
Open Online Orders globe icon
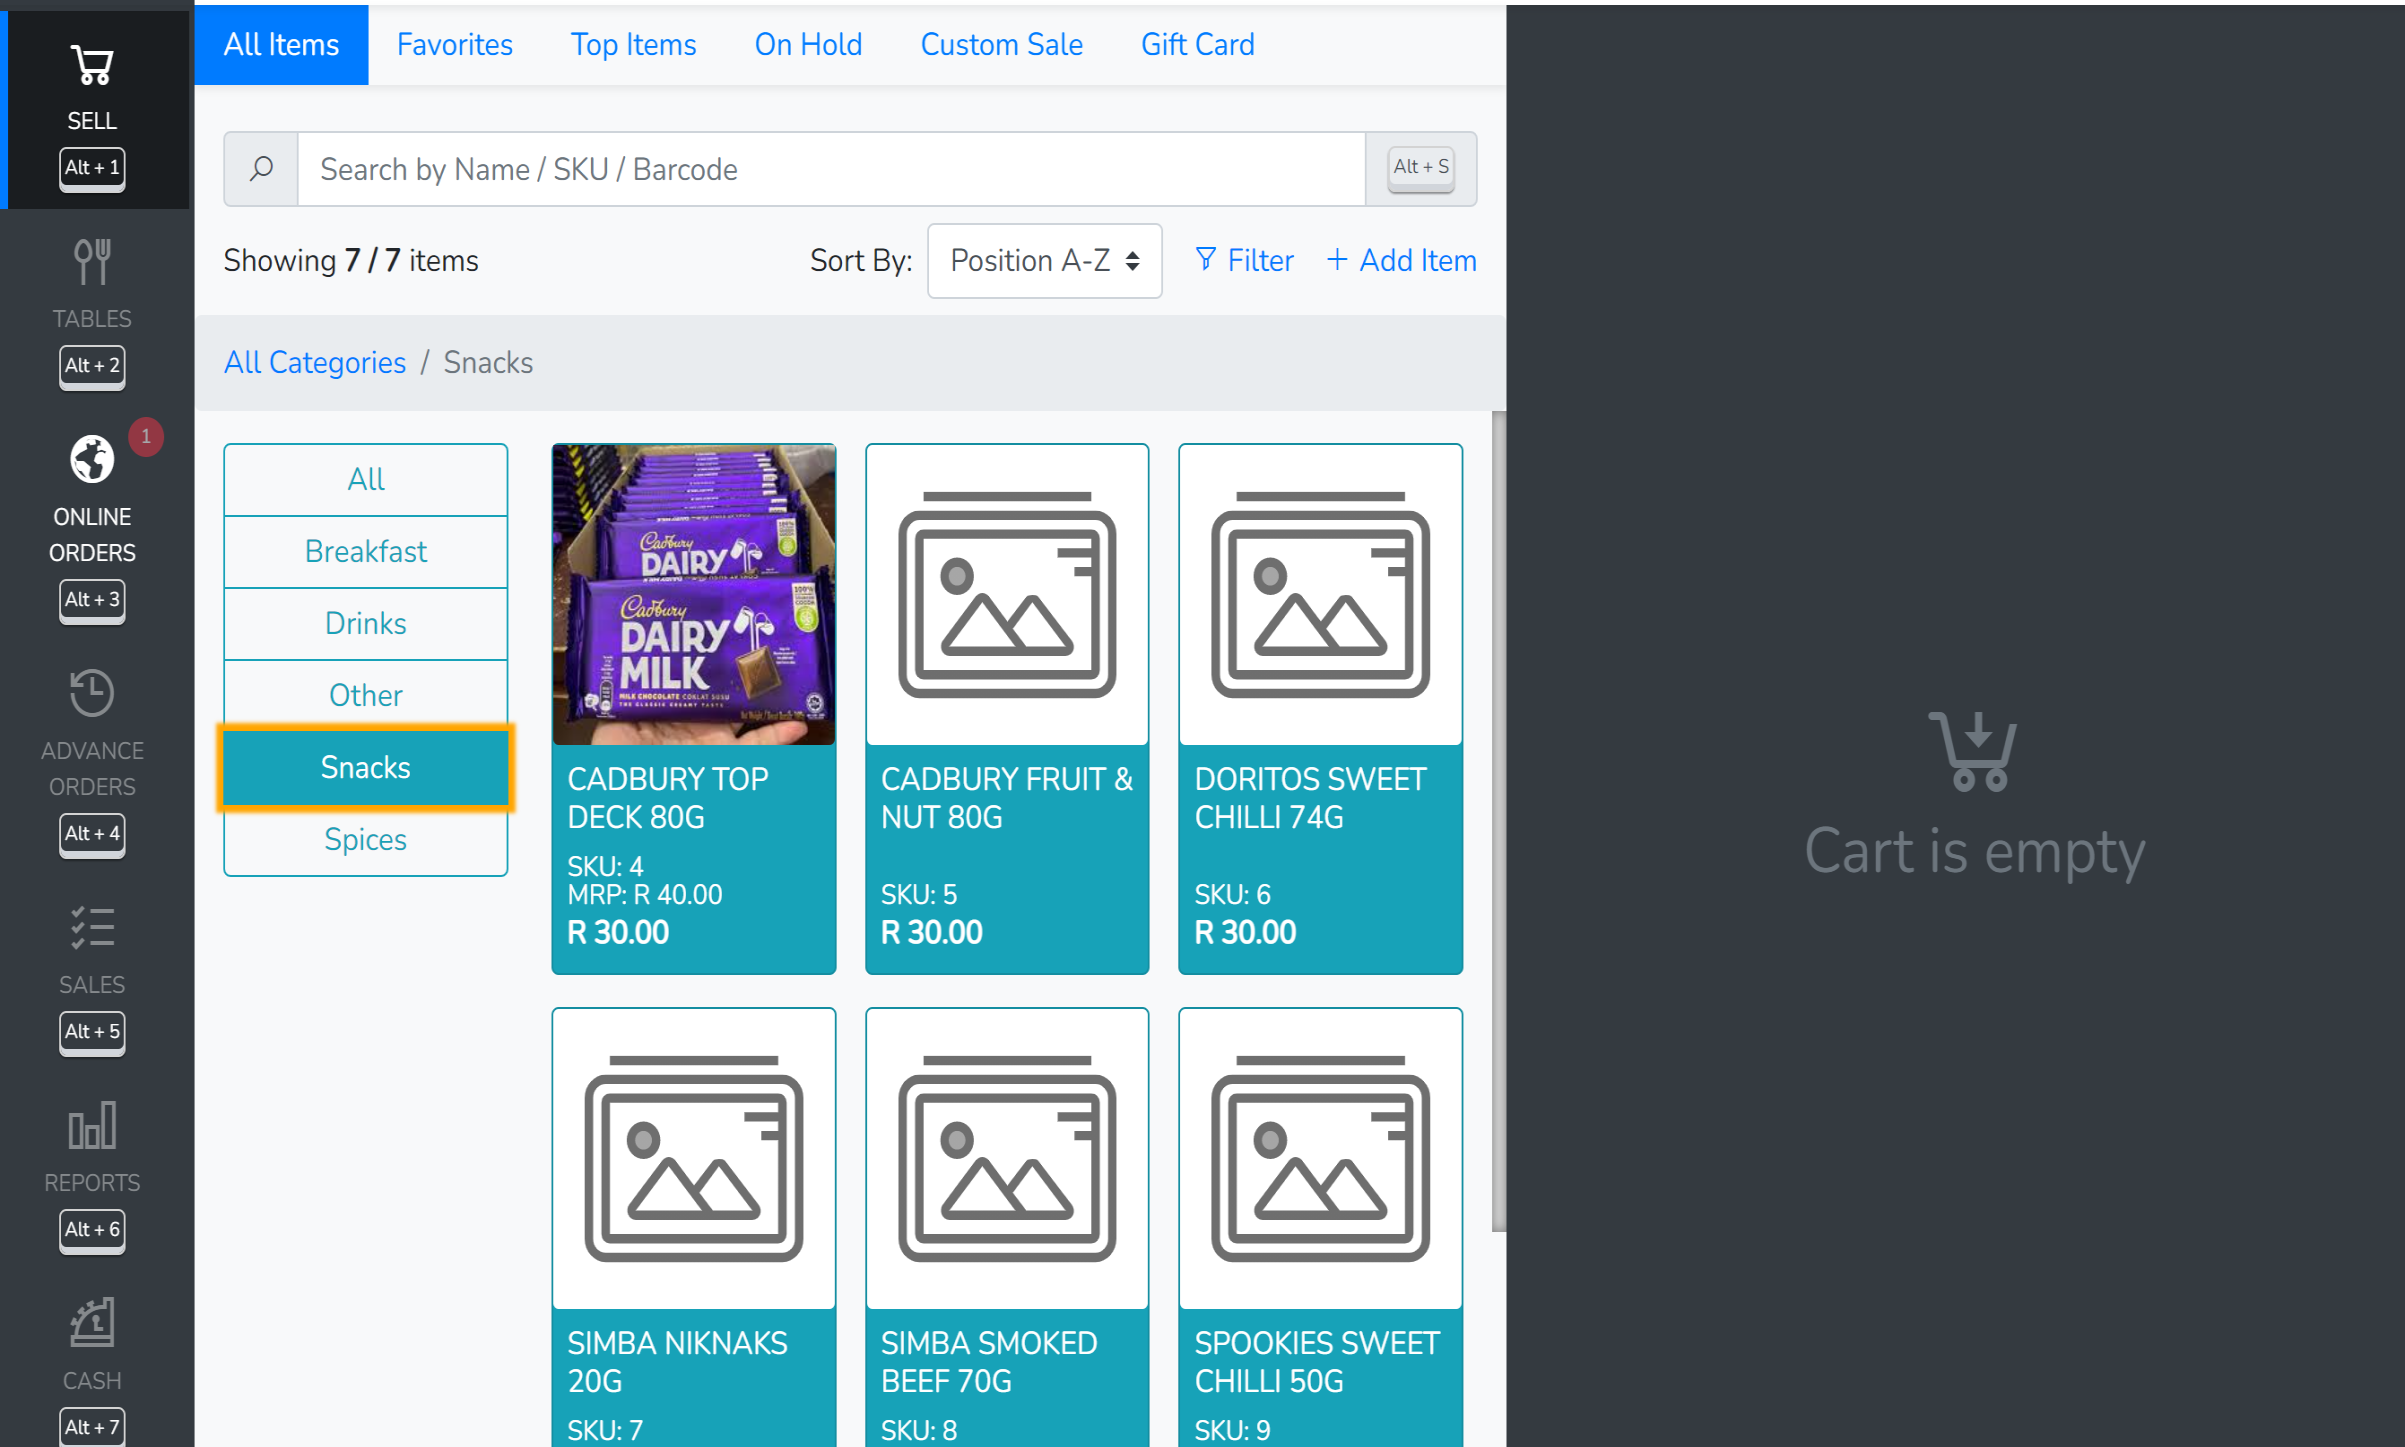tap(92, 459)
